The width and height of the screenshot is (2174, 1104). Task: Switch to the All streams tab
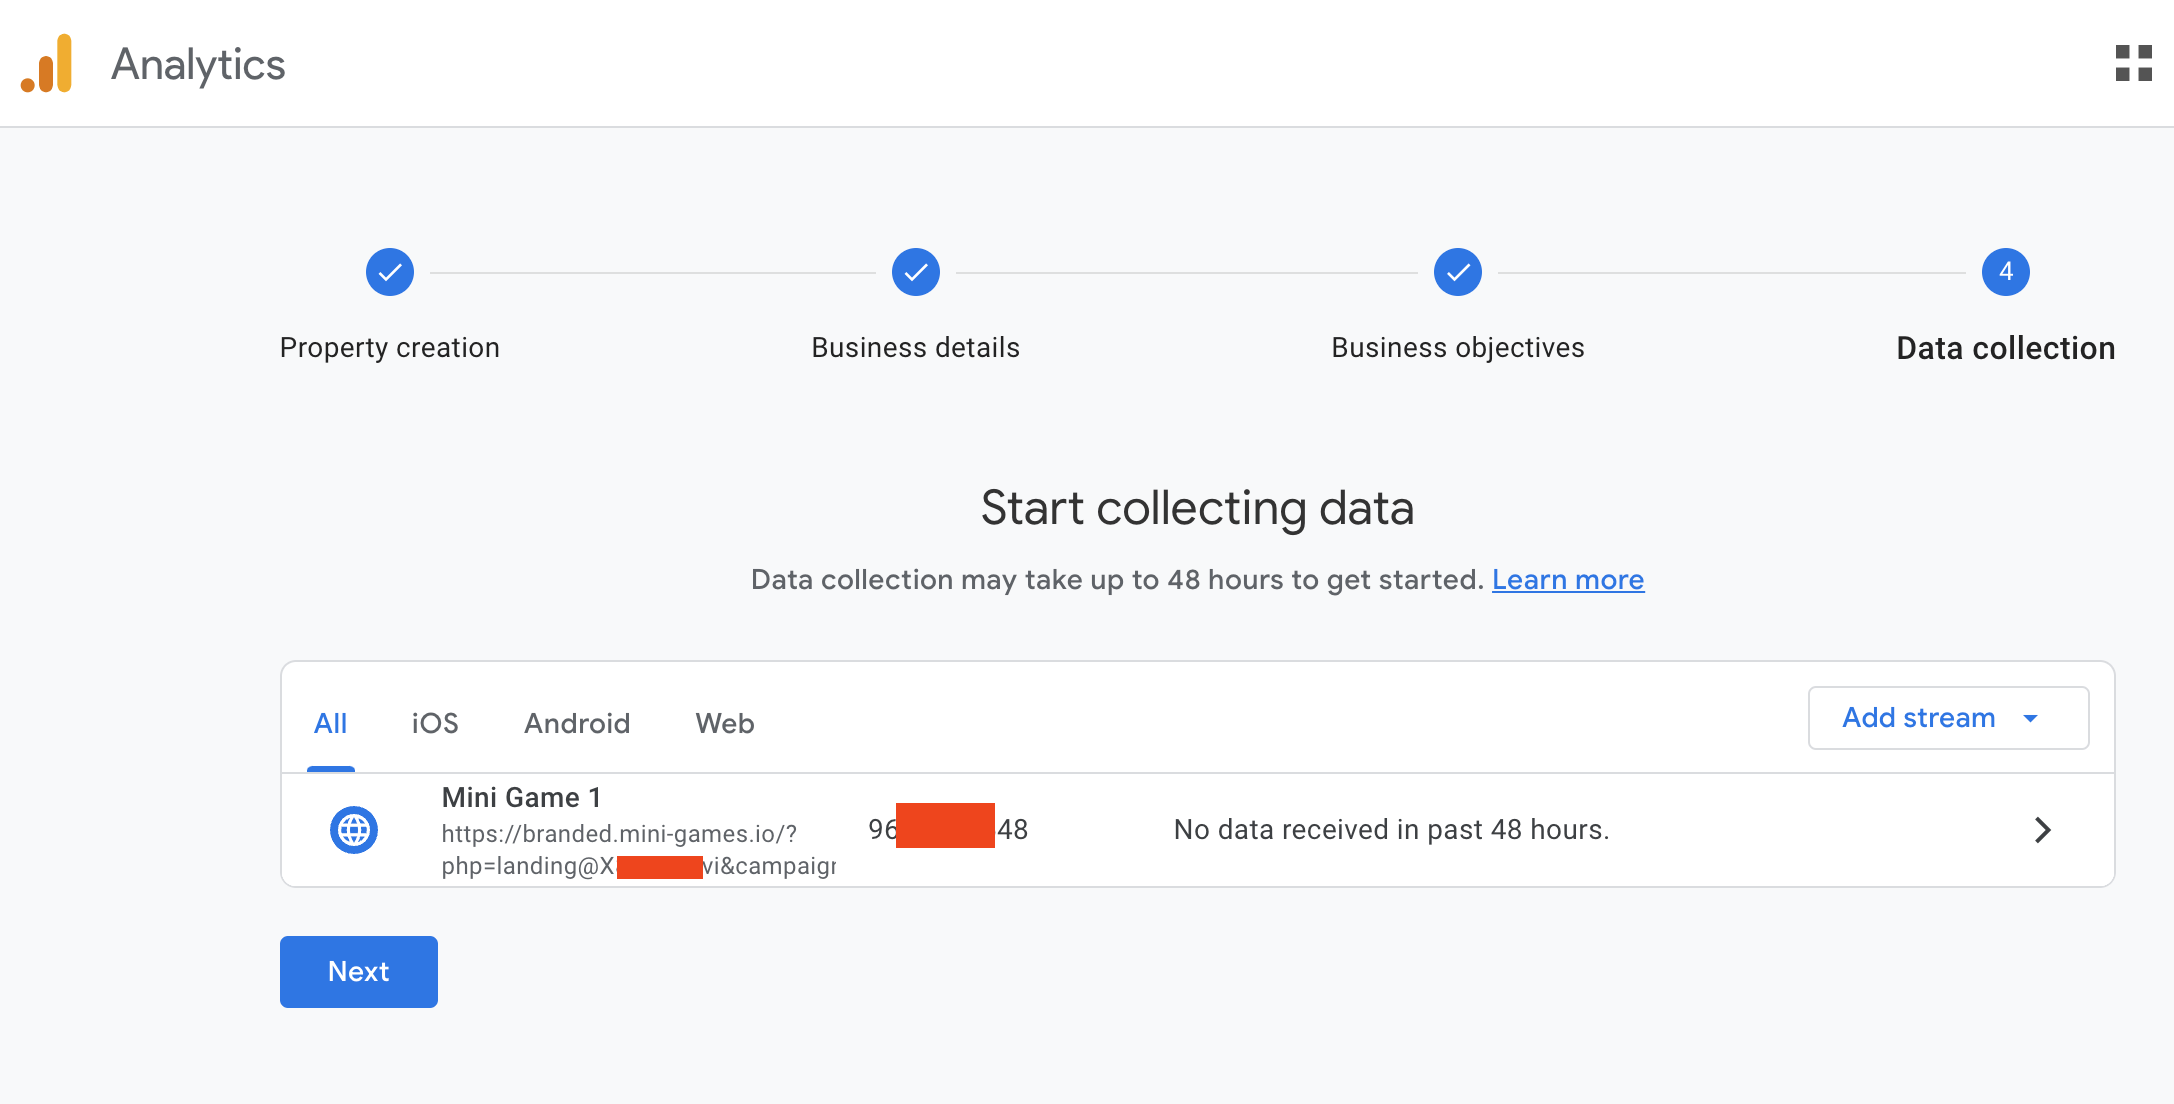point(330,723)
